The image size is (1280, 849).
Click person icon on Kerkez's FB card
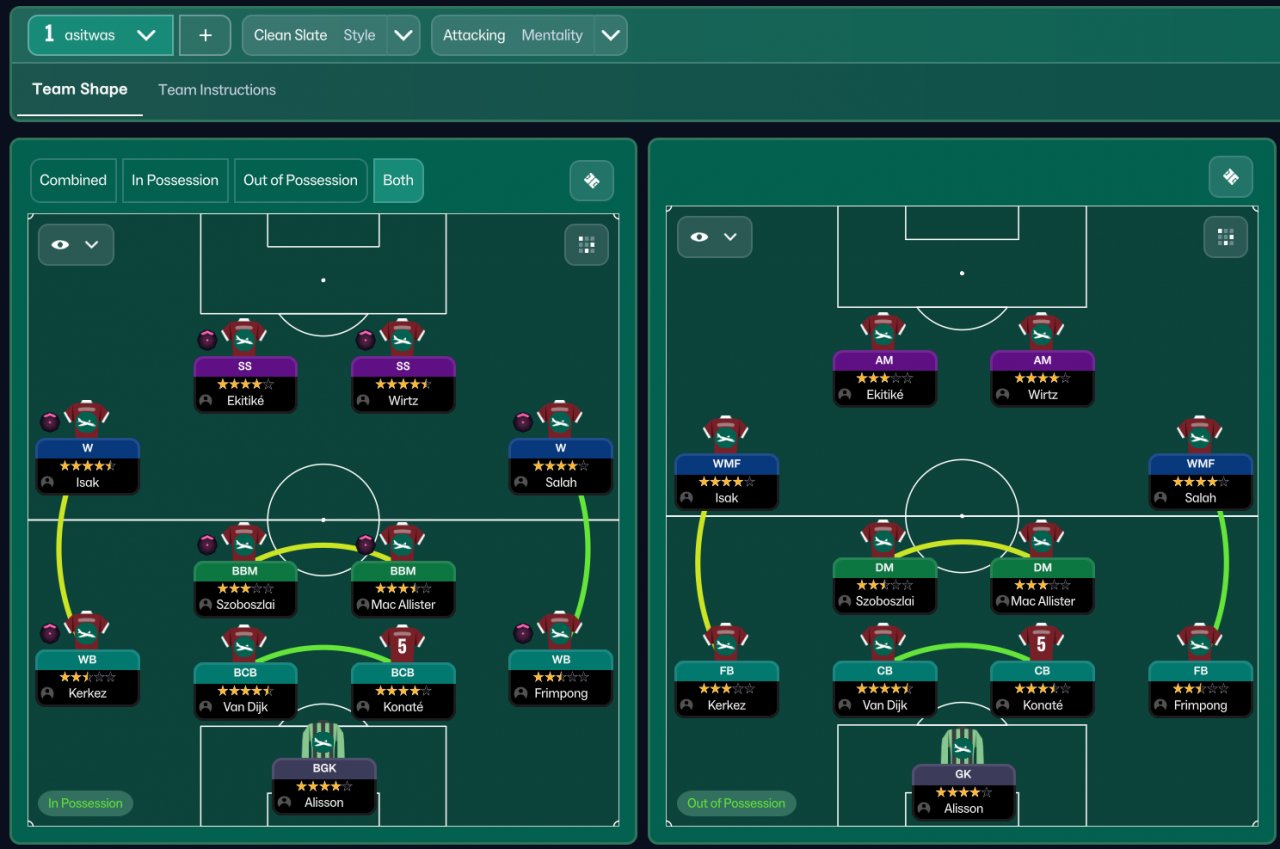687,705
